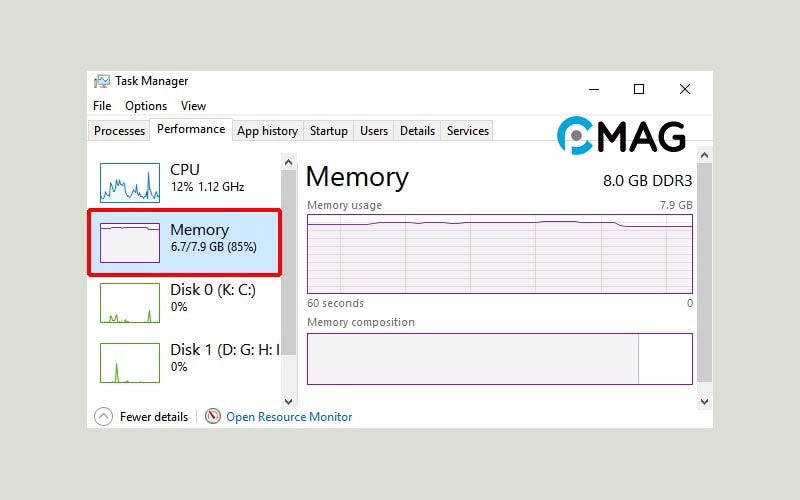
Task: Open Resource Monitor link
Action: click(289, 417)
